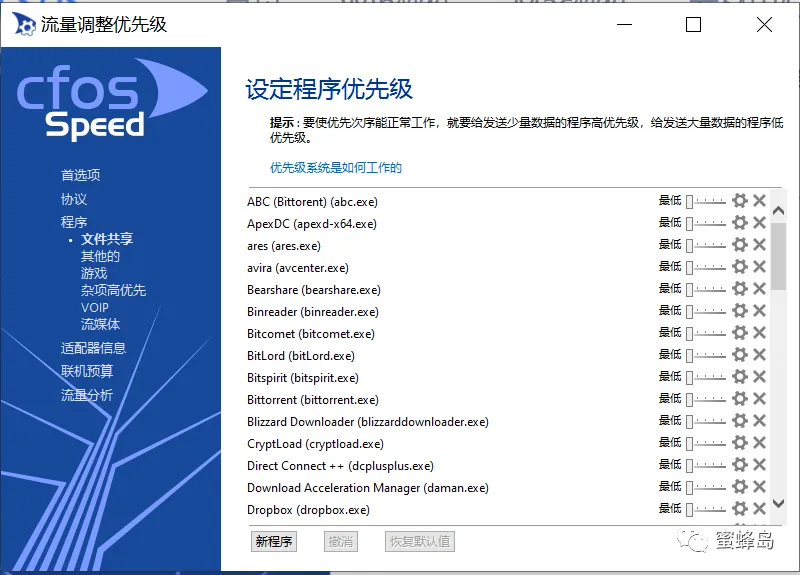Delete avira (avcenter.exe) entry
This screenshot has width=800, height=575.
coord(759,266)
